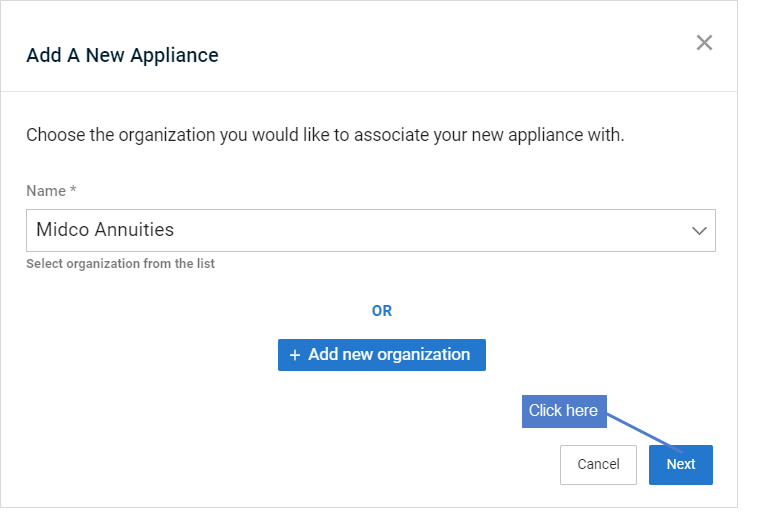Click the callout pointer line toward Next

click(643, 432)
